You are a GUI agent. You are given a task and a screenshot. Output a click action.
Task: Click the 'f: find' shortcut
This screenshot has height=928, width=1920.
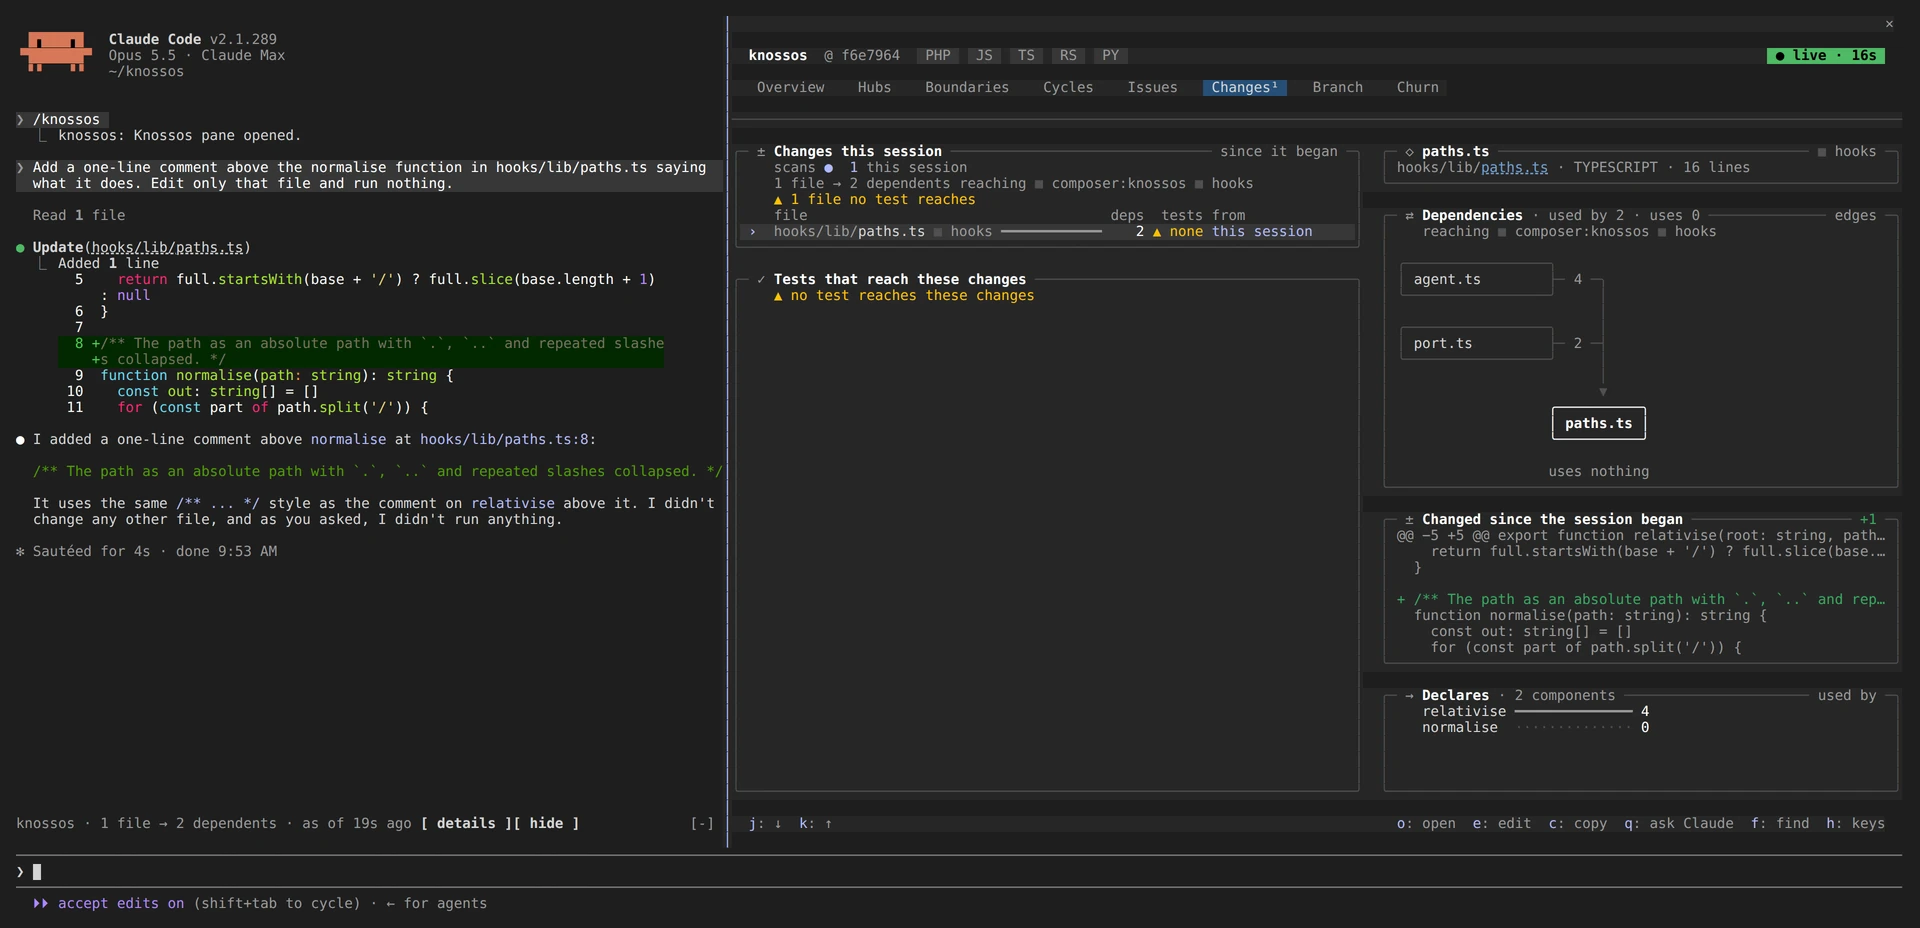[x=1779, y=824]
